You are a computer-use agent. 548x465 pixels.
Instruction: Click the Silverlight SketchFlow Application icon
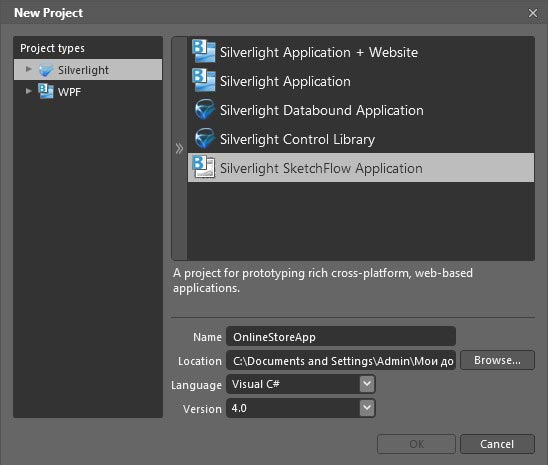click(204, 167)
